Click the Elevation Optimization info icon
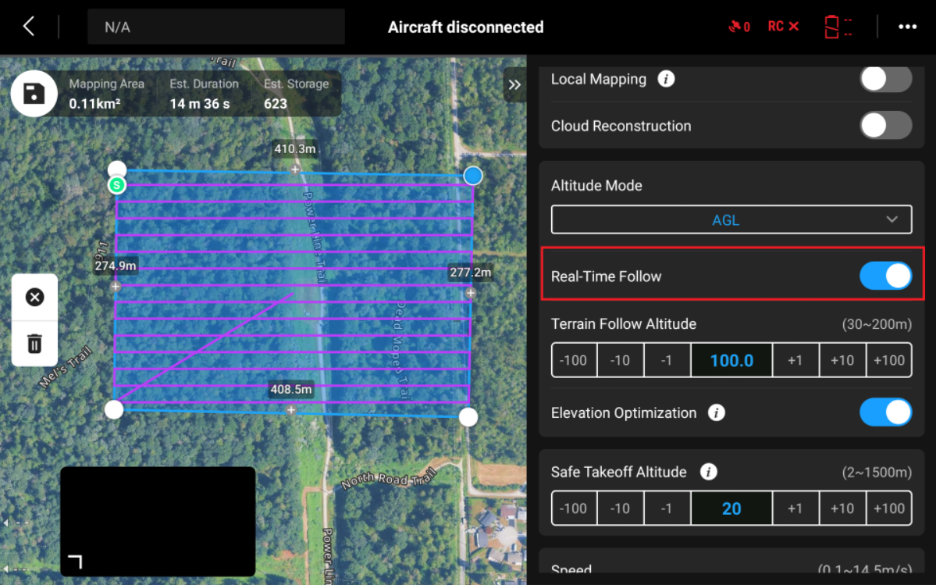Viewport: 936px width, 585px height. pos(716,413)
